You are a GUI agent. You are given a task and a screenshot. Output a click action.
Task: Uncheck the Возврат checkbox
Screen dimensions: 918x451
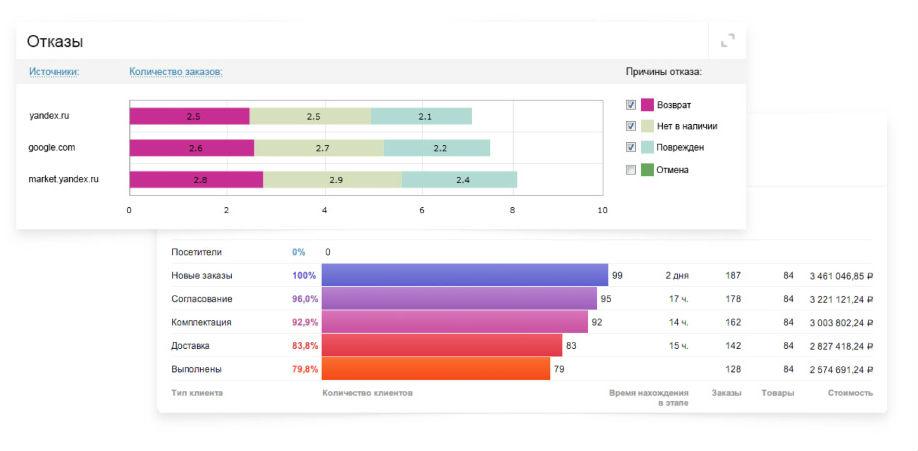pos(630,104)
